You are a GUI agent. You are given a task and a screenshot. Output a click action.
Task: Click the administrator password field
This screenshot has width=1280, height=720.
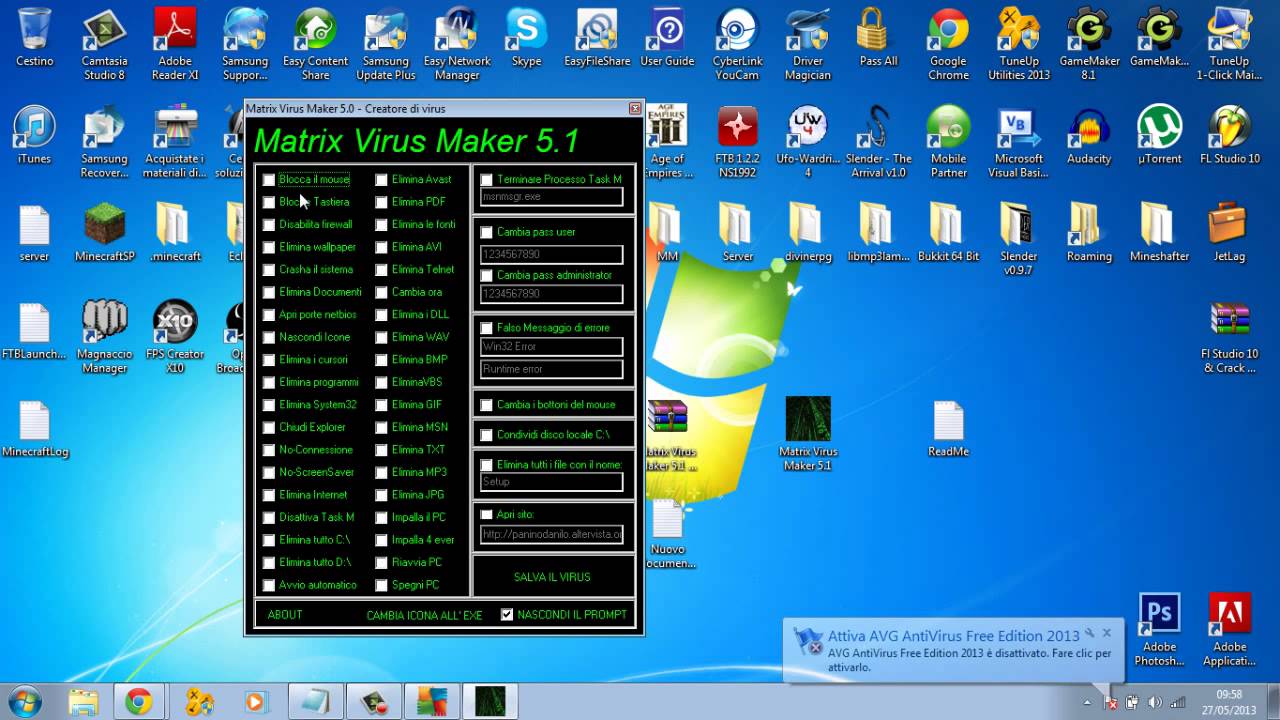(551, 294)
